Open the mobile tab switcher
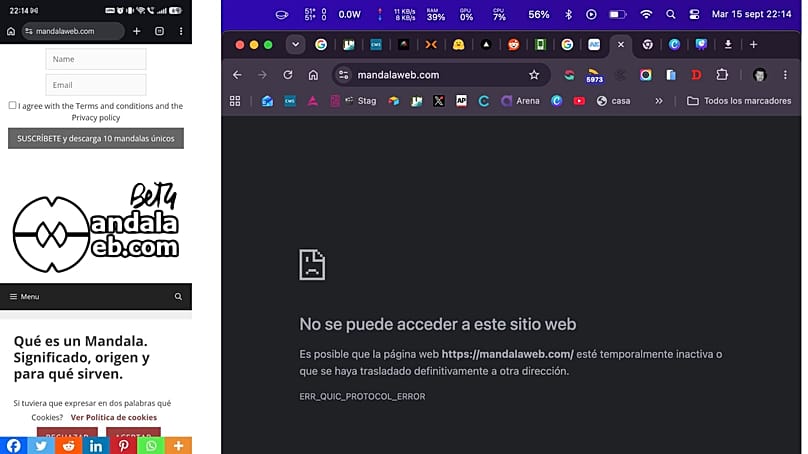Image resolution: width=808 pixels, height=454 pixels. click(x=159, y=31)
